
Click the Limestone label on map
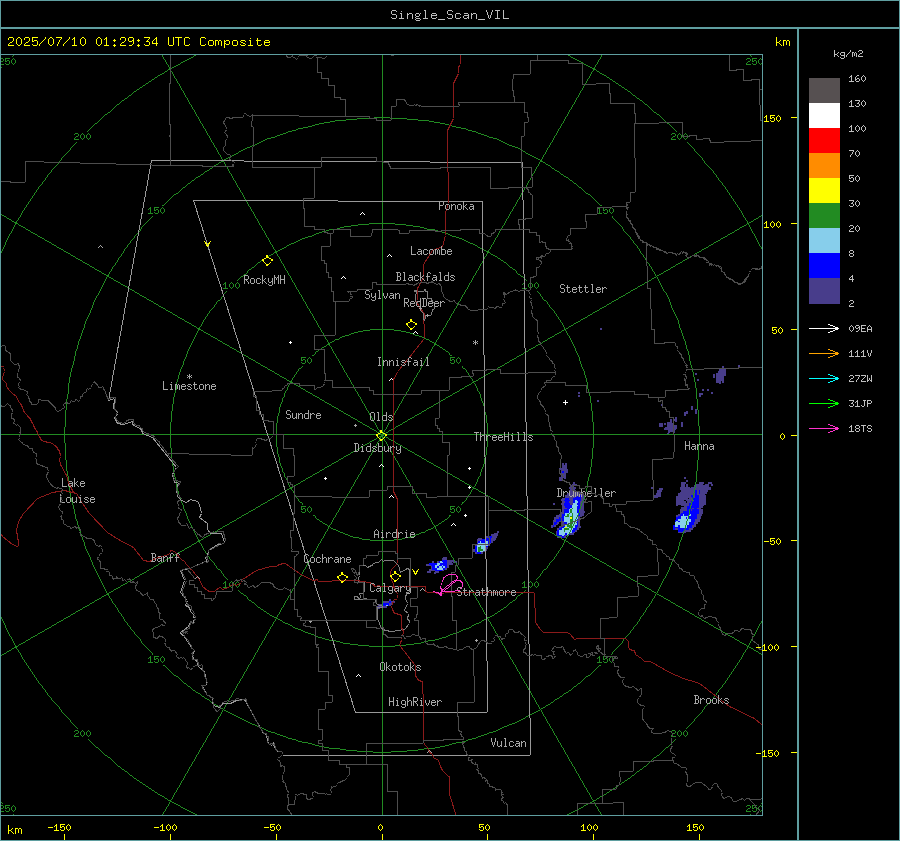pyautogui.click(x=189, y=386)
